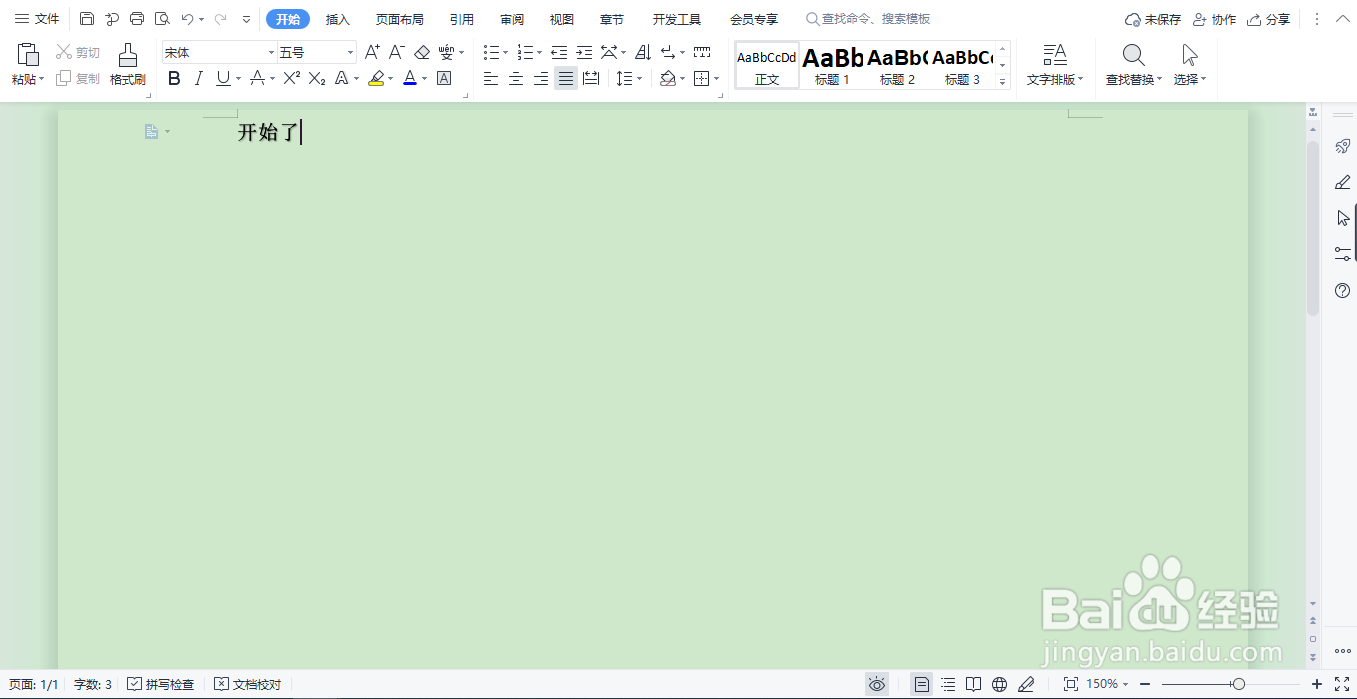Increase paragraph indent
Screen dimensions: 1357x699
click(x=584, y=52)
